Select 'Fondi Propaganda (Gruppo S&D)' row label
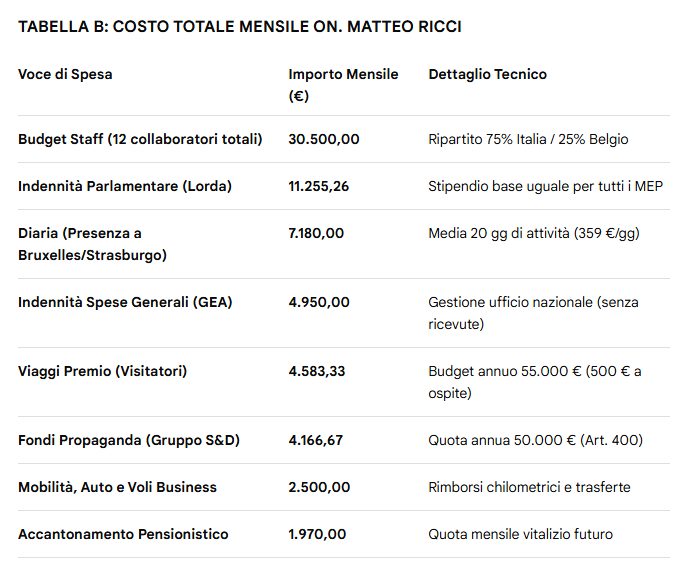 tap(129, 440)
